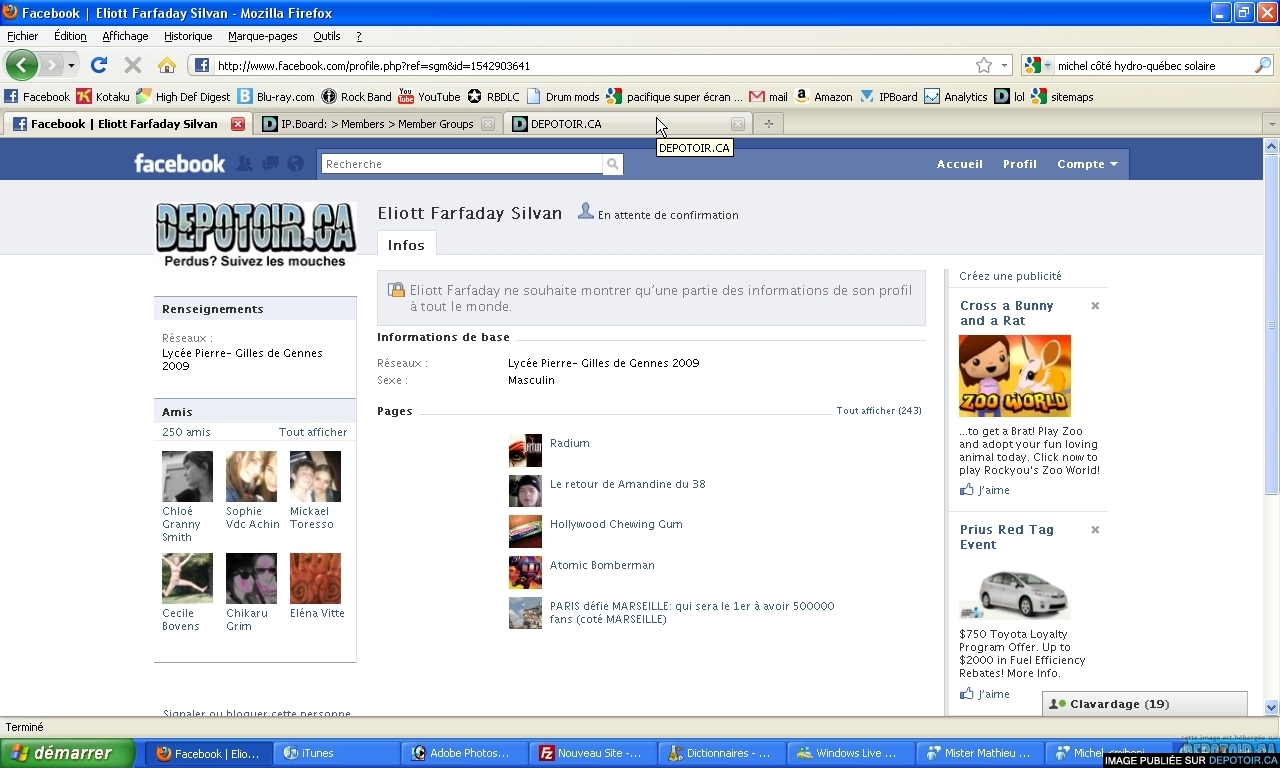Screen dimensions: 1280x768
Task: Open the Radium page link
Action: tap(570, 443)
